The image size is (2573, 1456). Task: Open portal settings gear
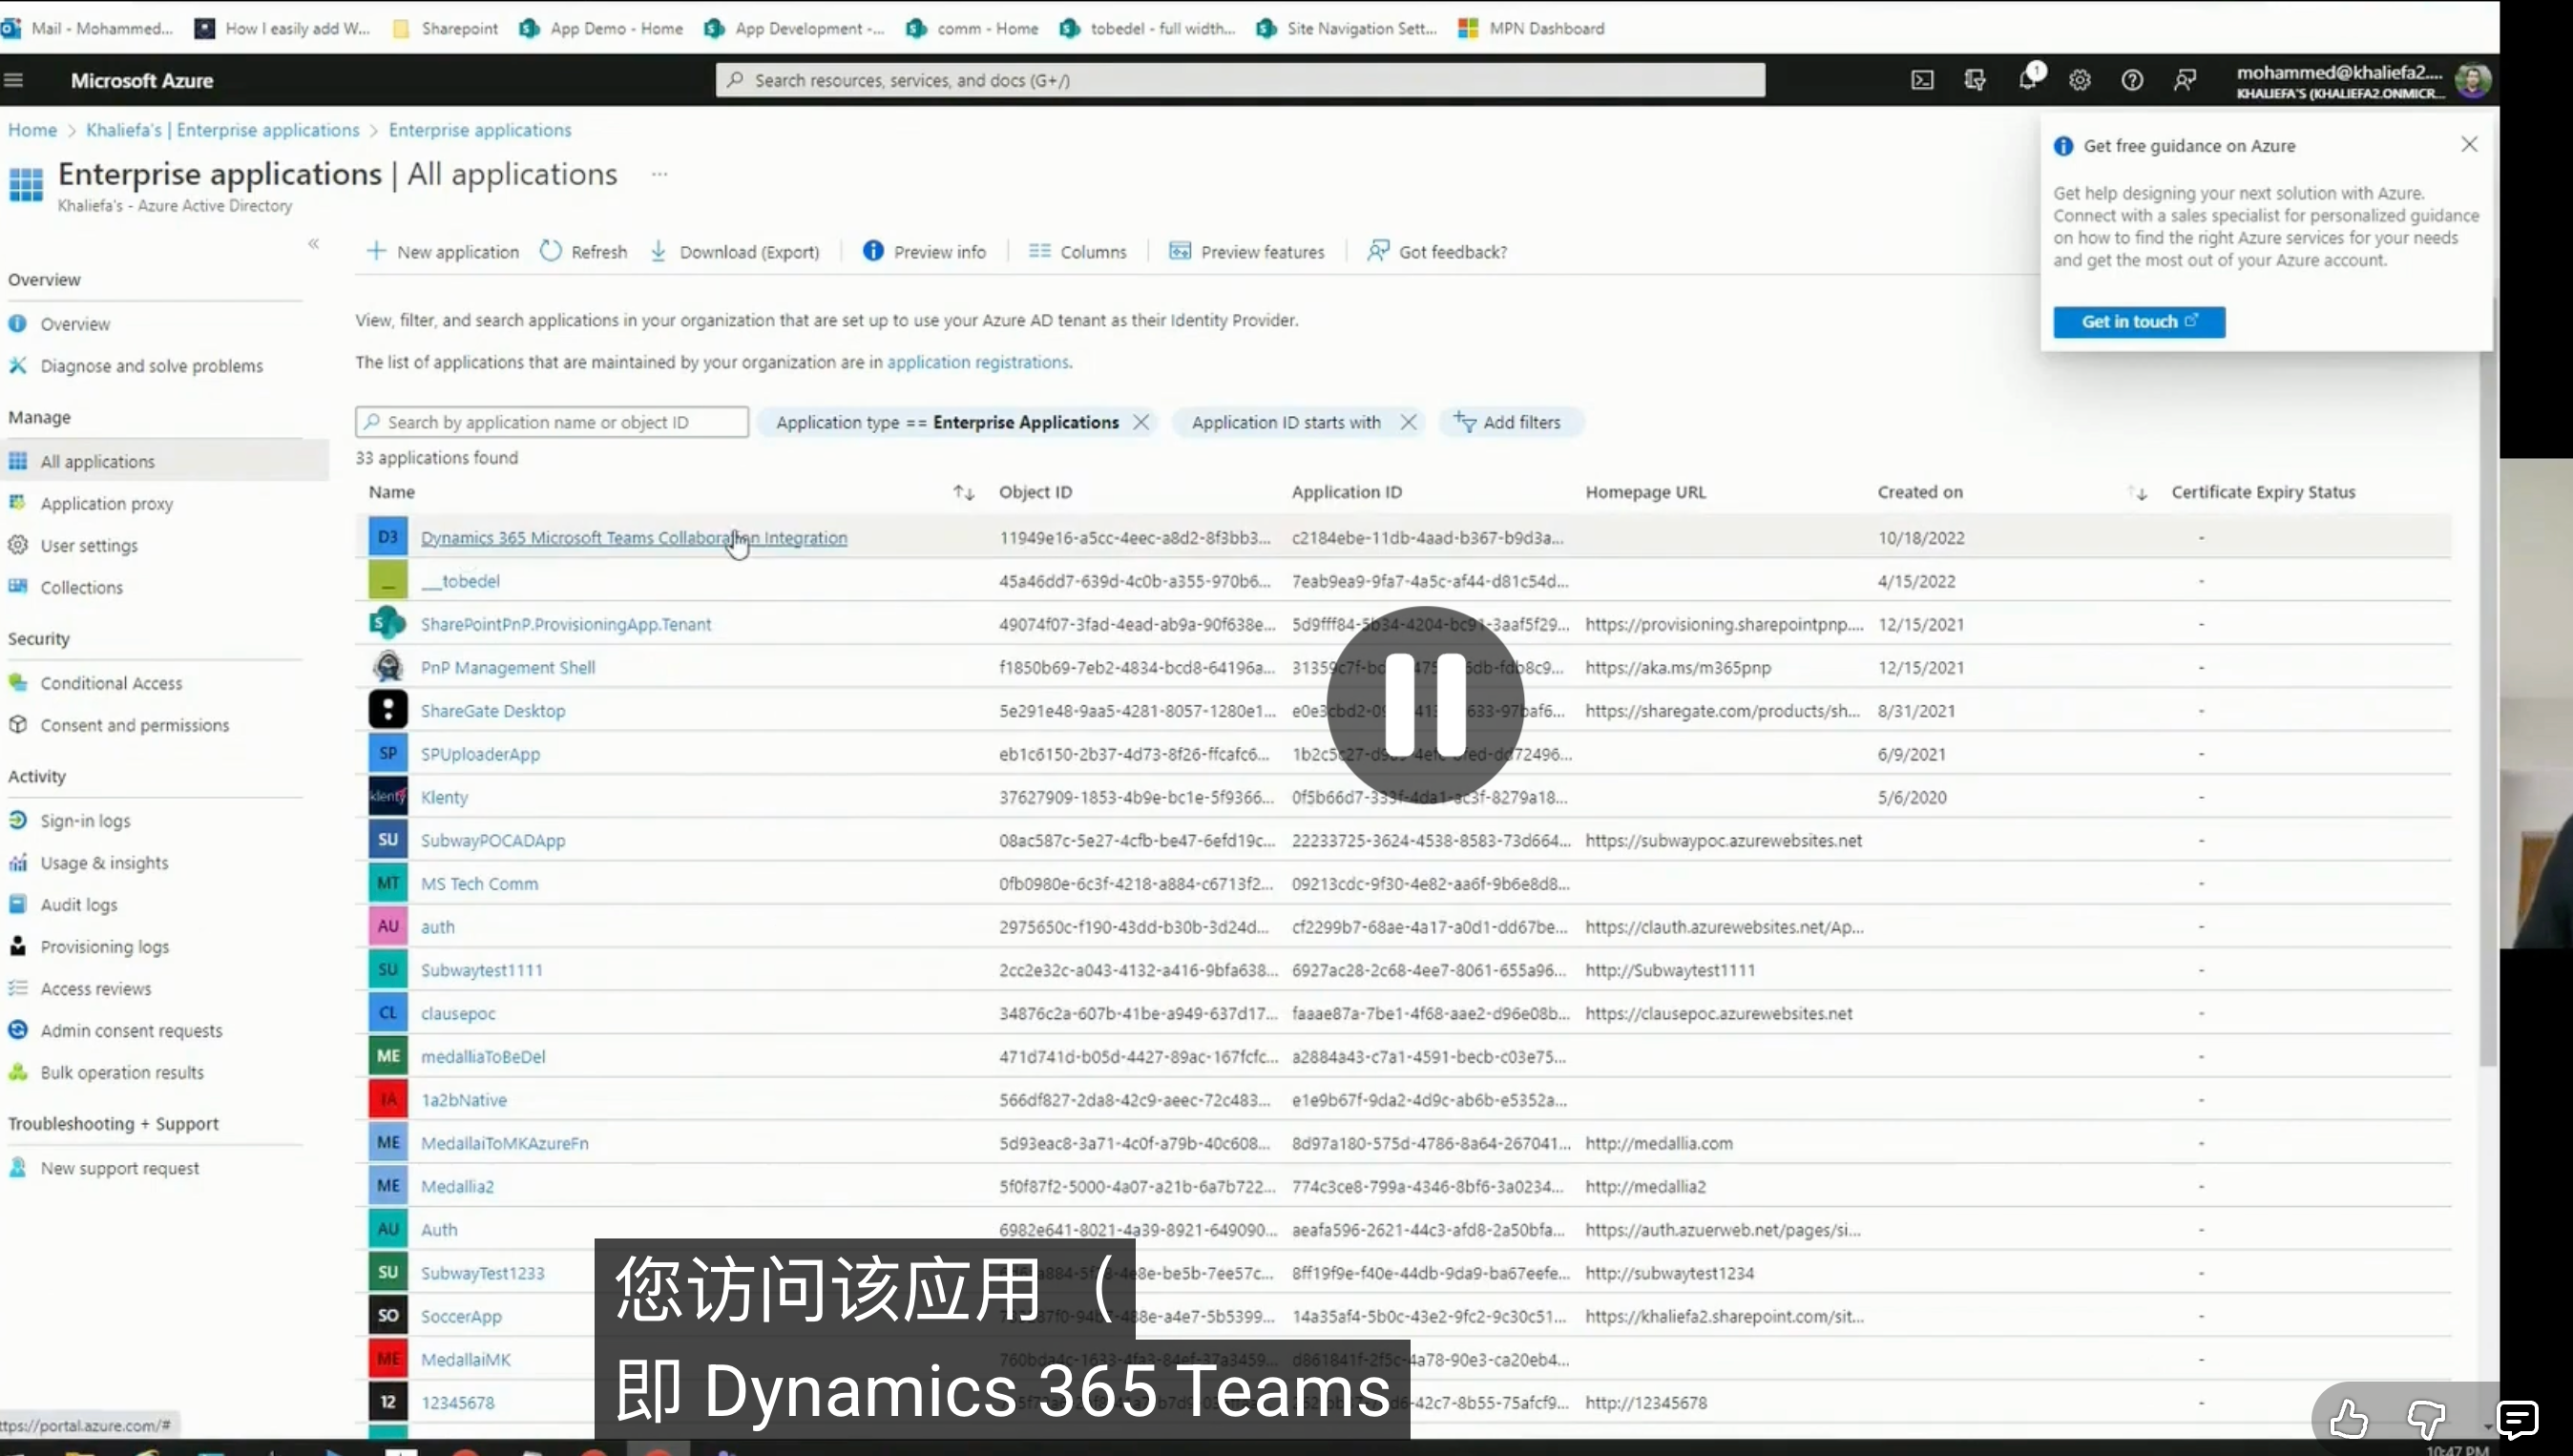click(2080, 80)
